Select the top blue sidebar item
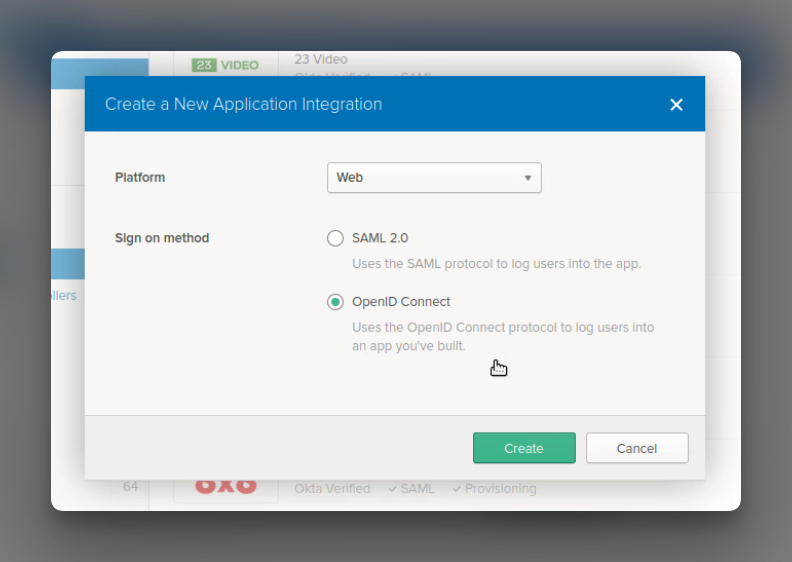 [x=100, y=74]
